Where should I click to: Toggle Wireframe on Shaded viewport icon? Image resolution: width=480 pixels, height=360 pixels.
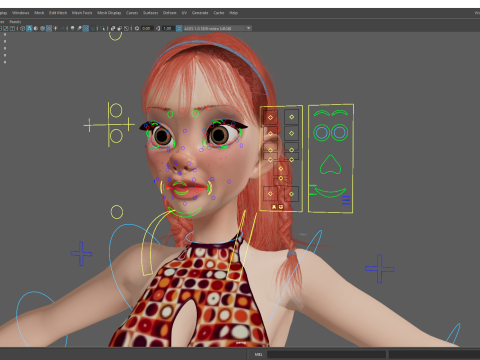[x=42, y=28]
